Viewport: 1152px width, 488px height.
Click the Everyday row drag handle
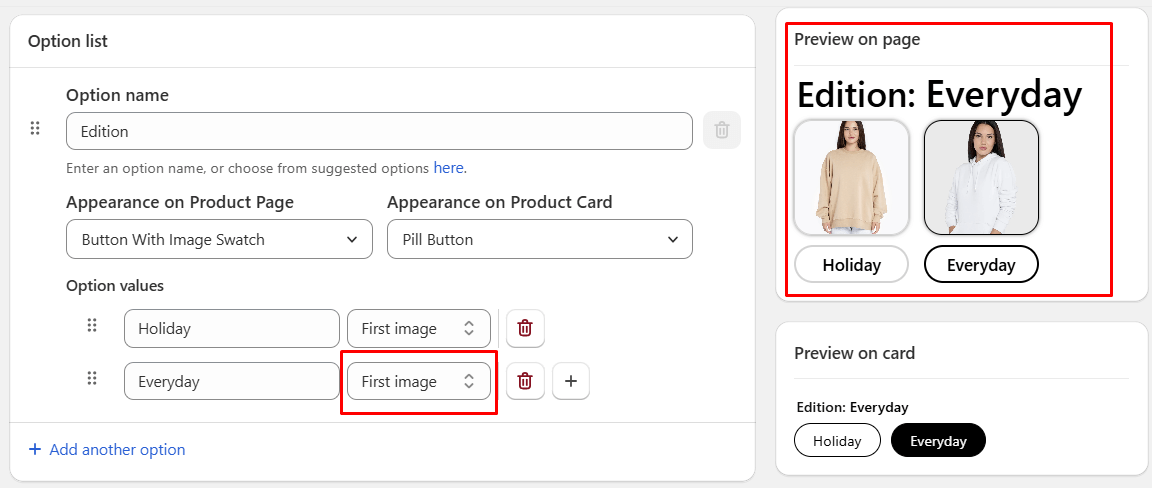[92, 378]
